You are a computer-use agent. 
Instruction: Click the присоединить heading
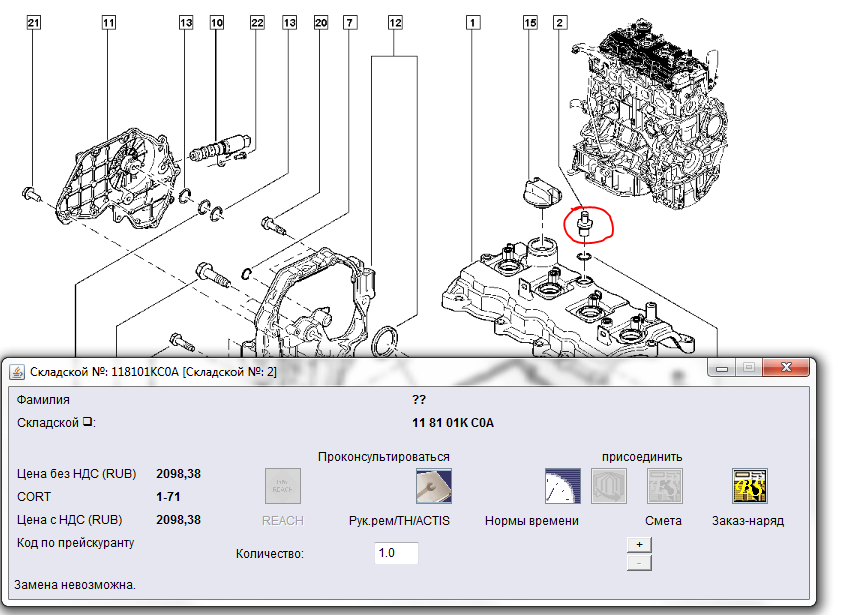tap(642, 457)
